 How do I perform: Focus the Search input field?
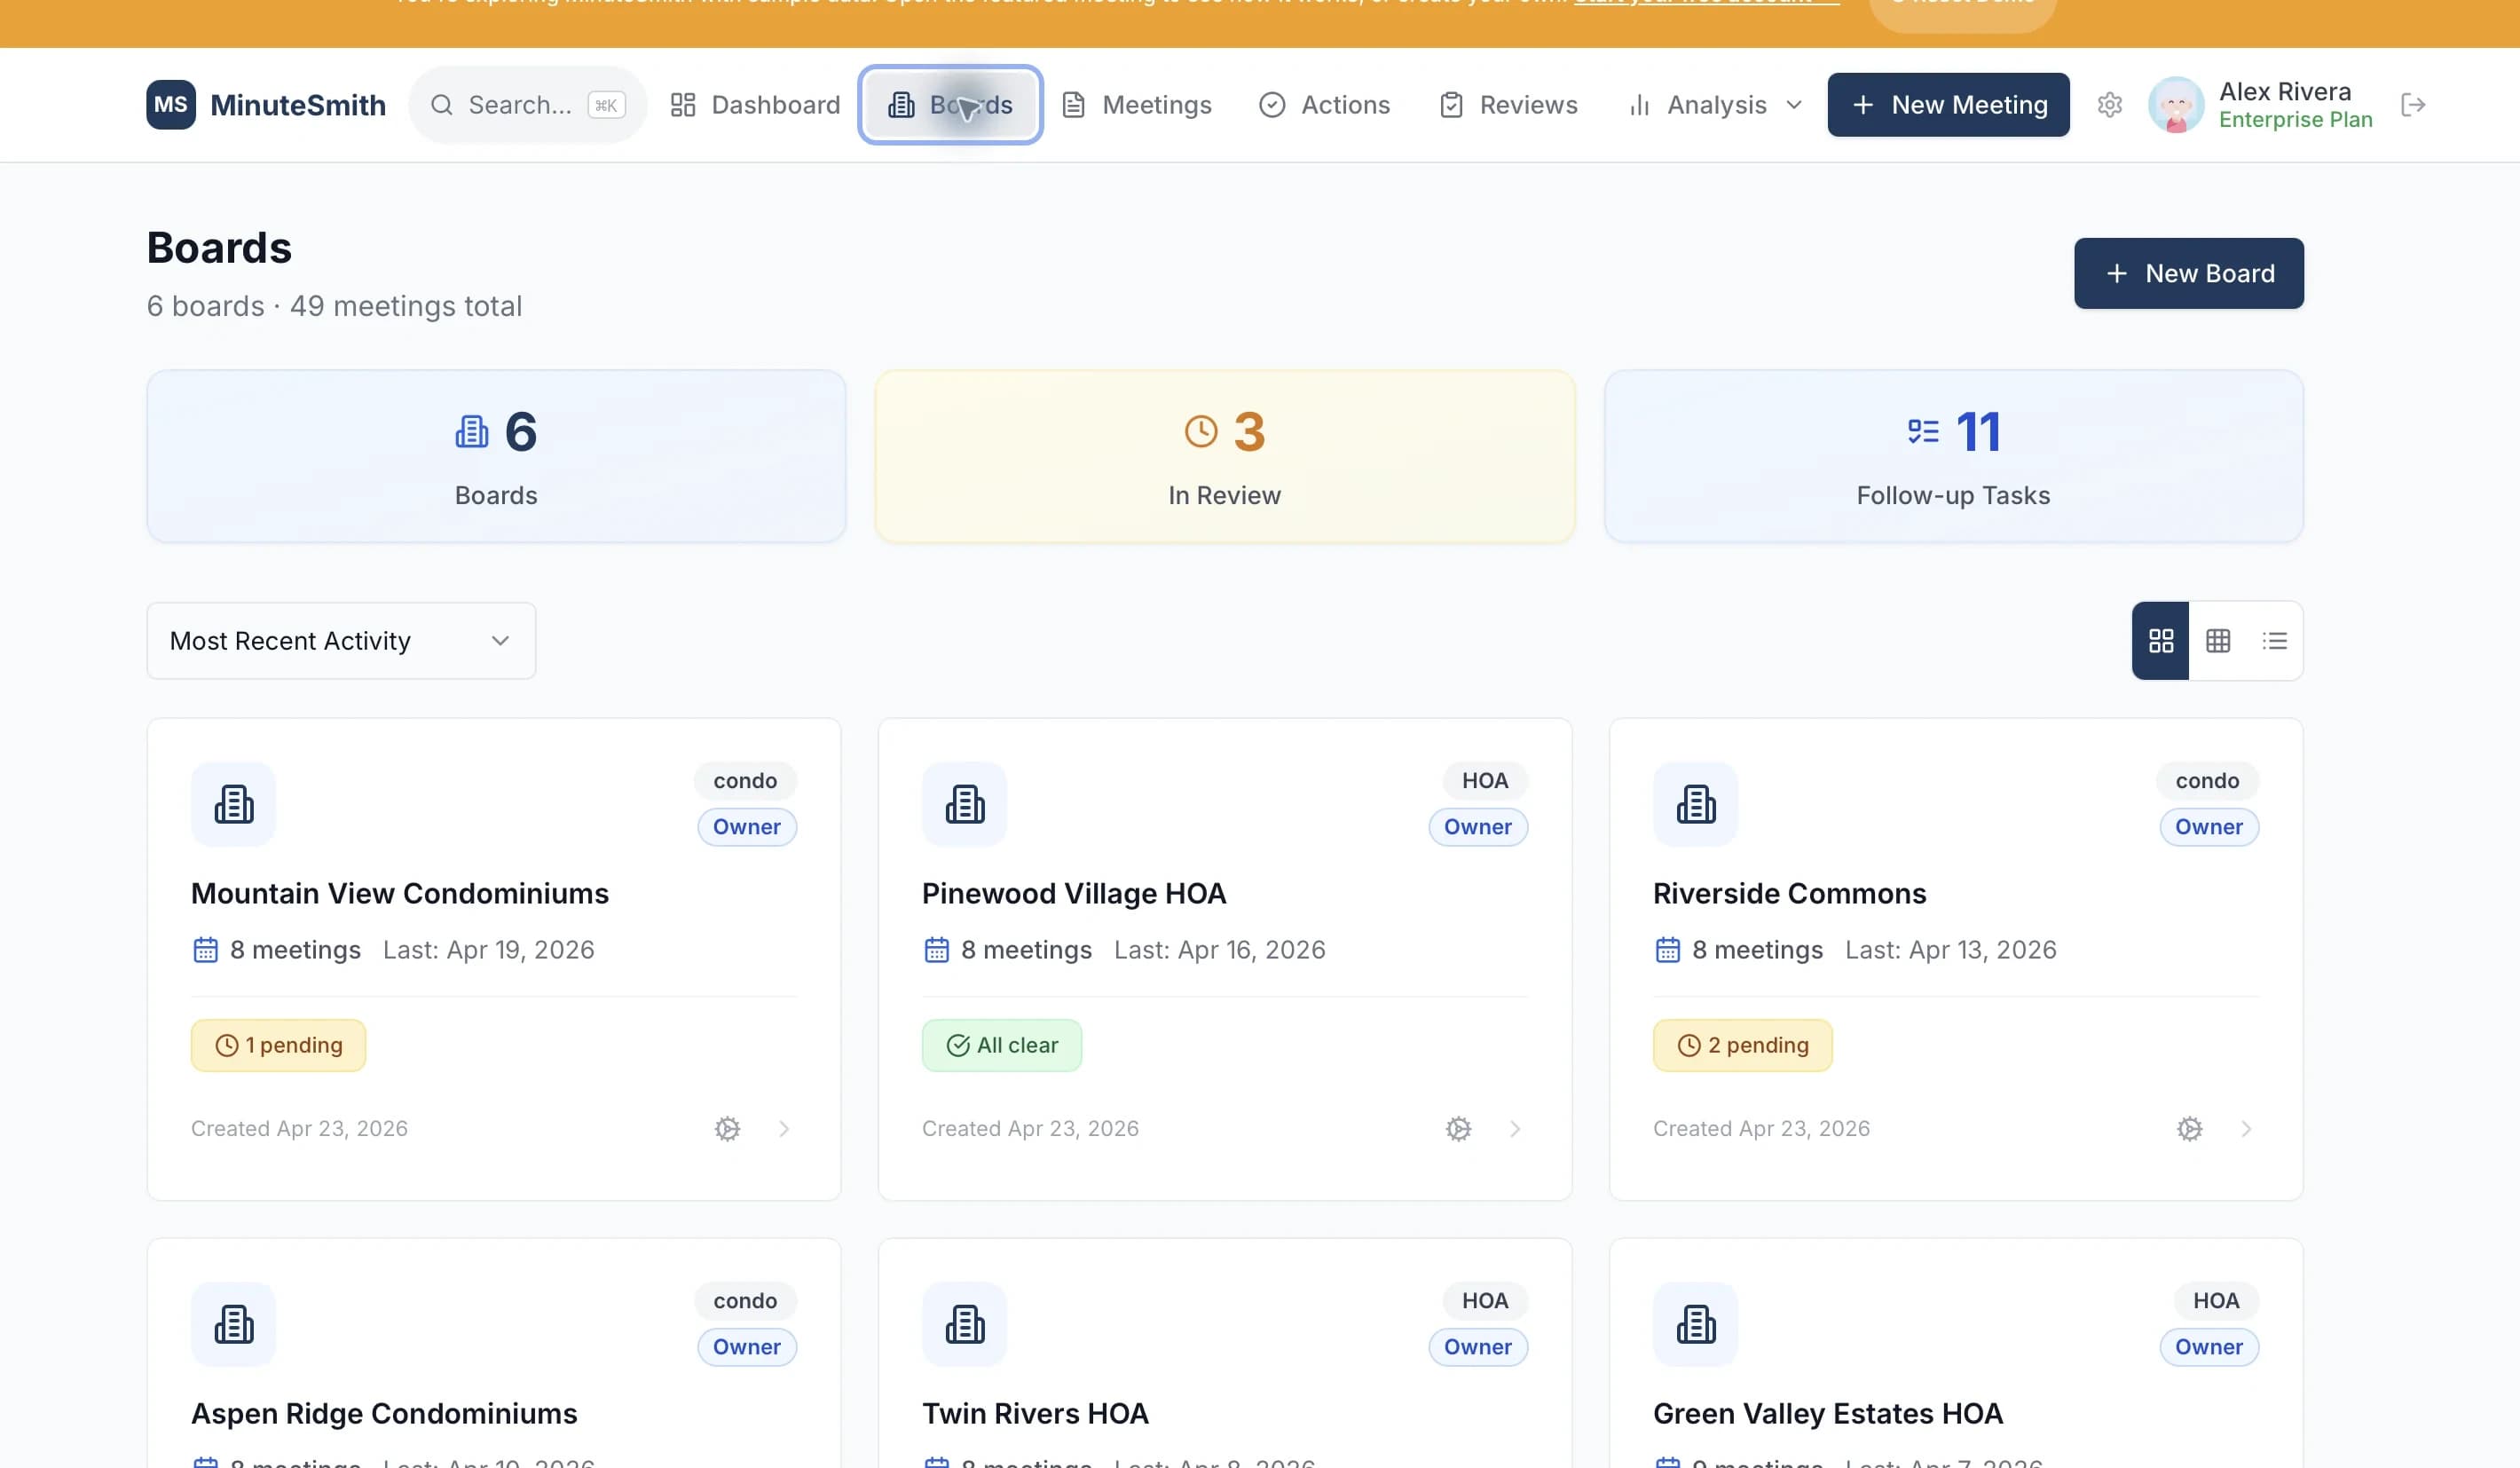point(527,105)
